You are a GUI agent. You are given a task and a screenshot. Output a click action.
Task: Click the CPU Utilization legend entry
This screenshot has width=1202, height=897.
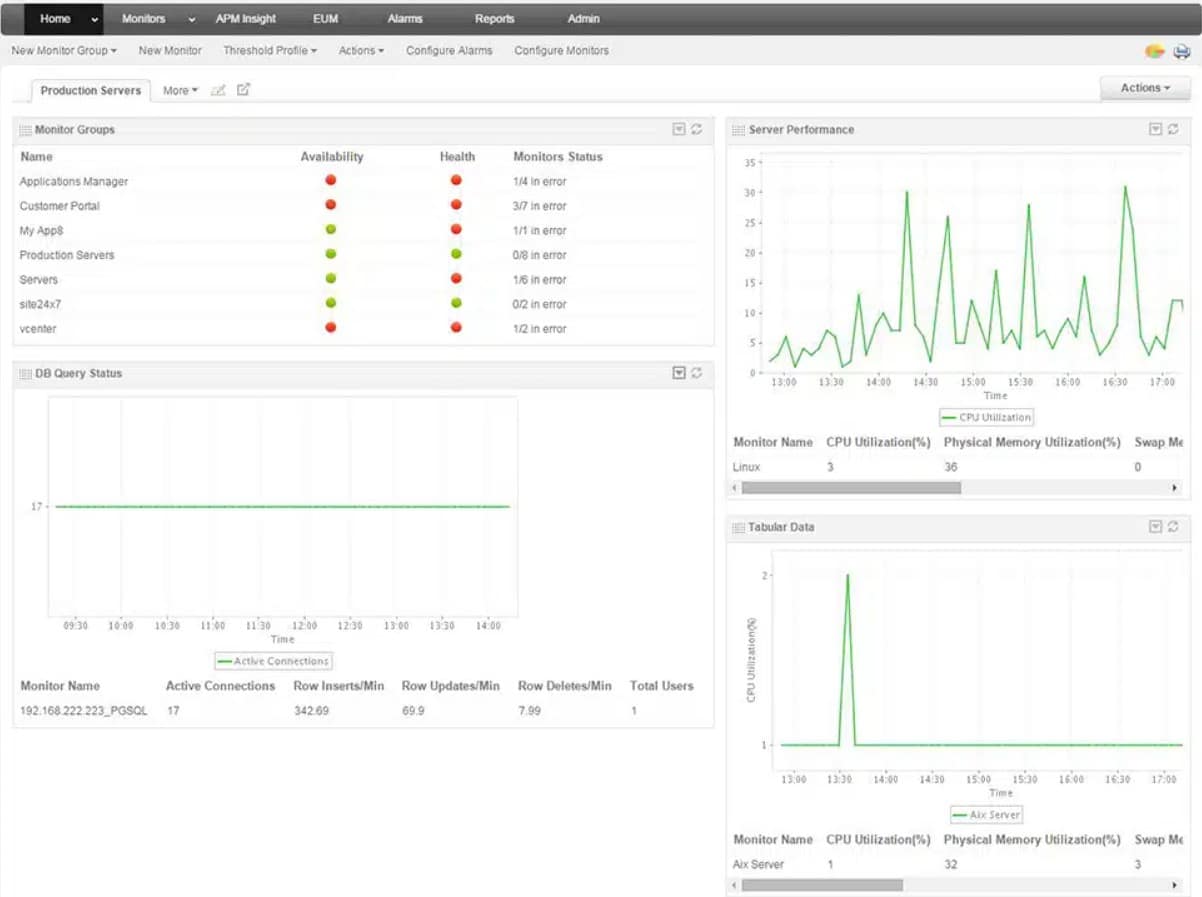(x=986, y=417)
